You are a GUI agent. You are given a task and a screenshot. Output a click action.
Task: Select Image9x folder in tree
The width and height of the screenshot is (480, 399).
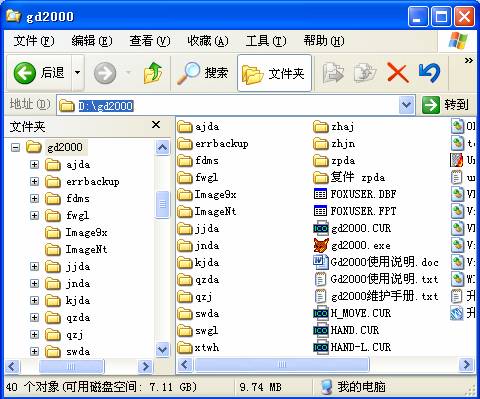(76, 232)
